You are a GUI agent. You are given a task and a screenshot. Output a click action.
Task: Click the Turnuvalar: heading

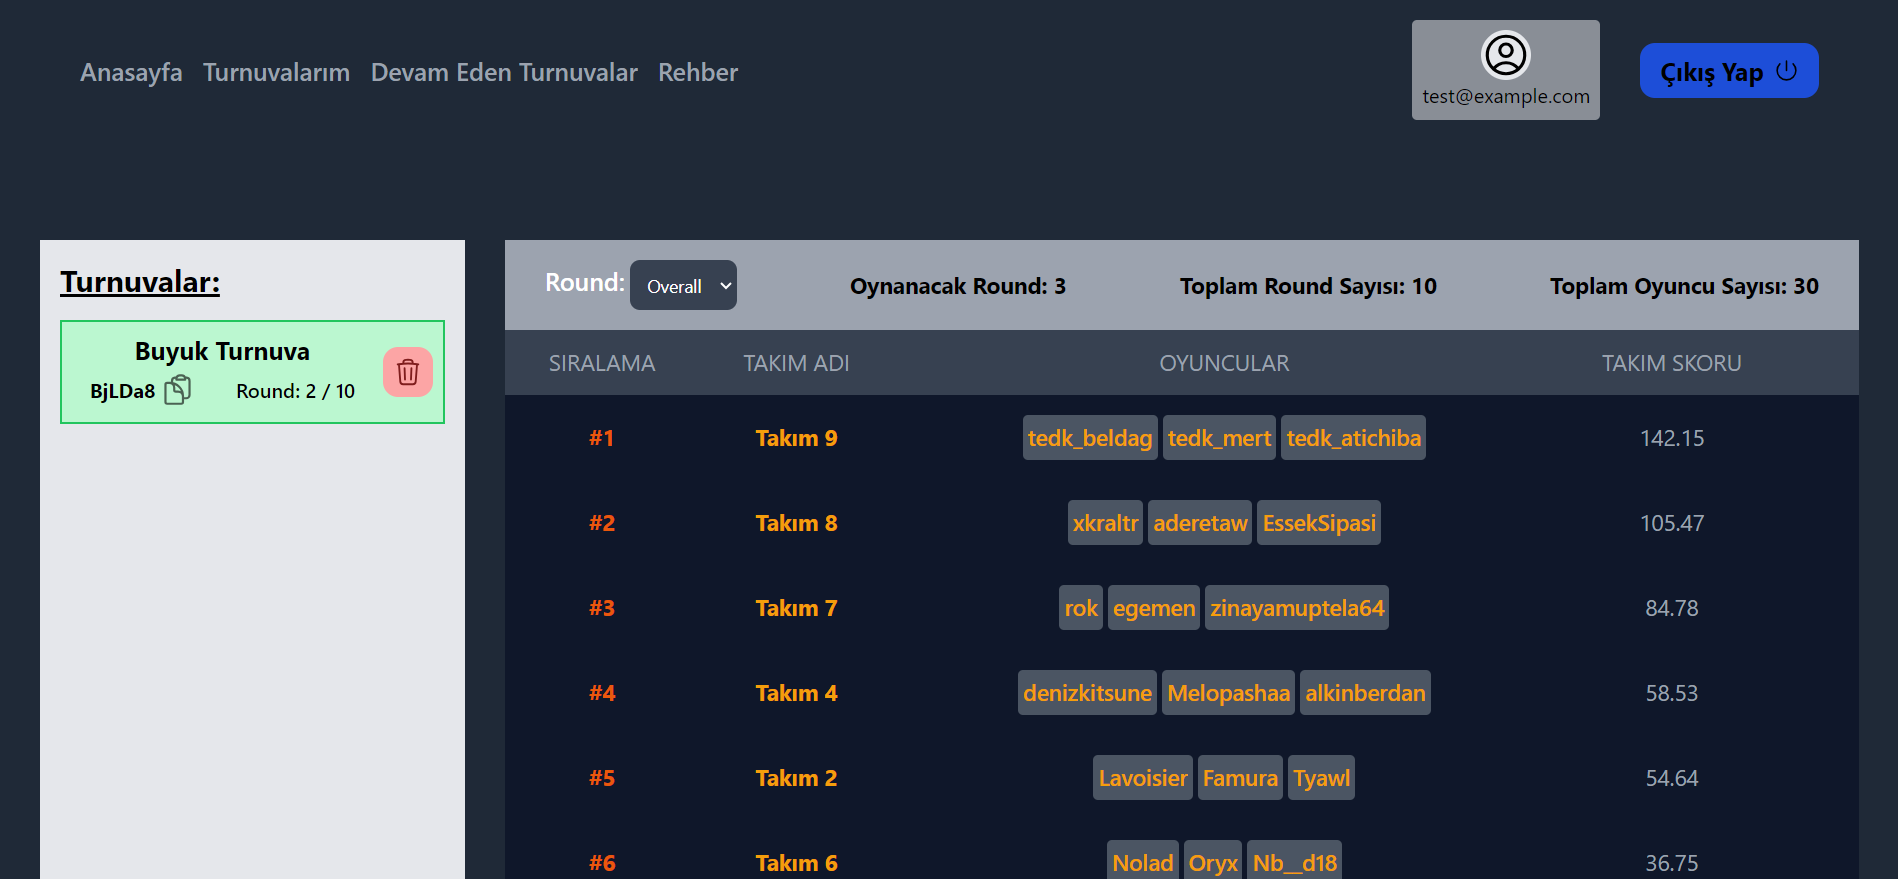click(140, 282)
